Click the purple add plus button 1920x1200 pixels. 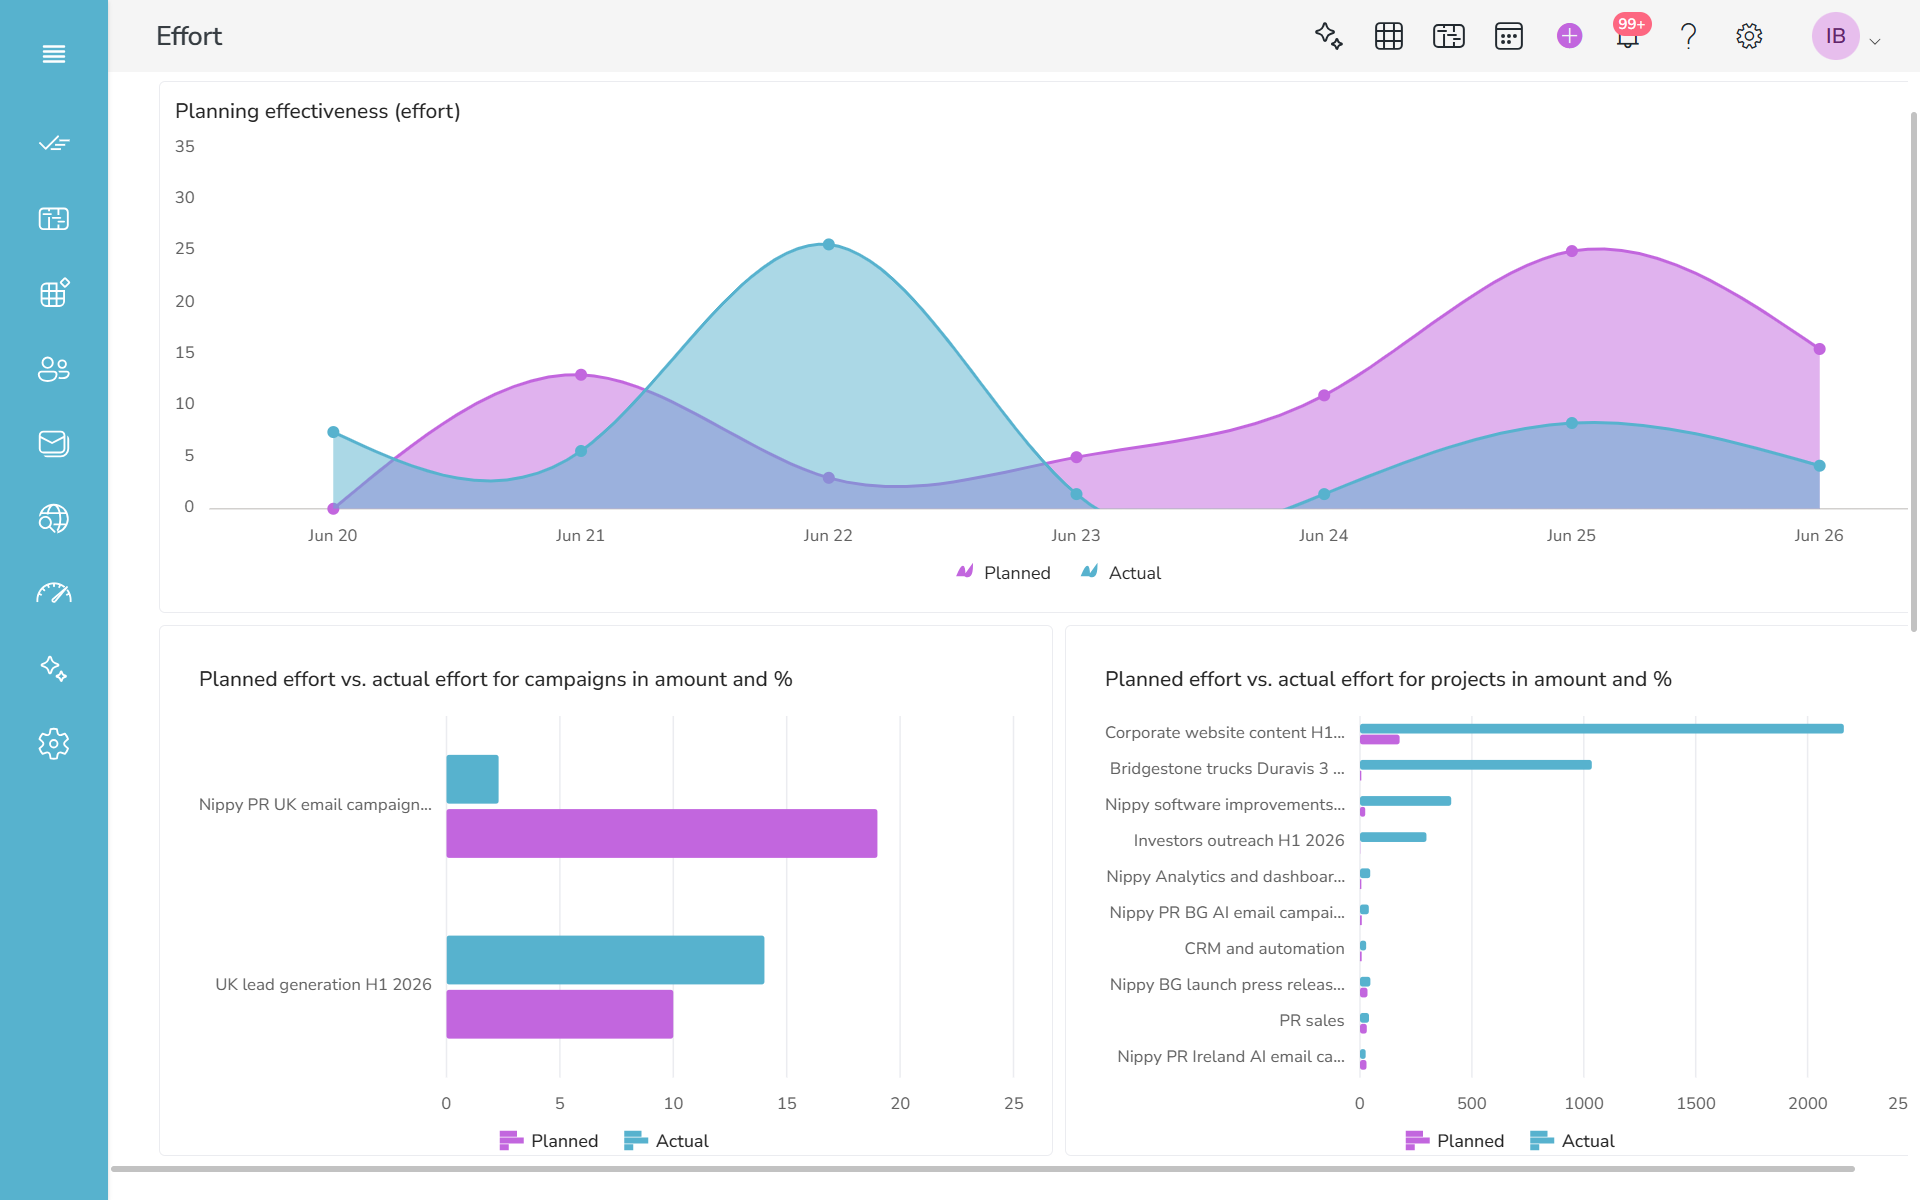click(1570, 36)
